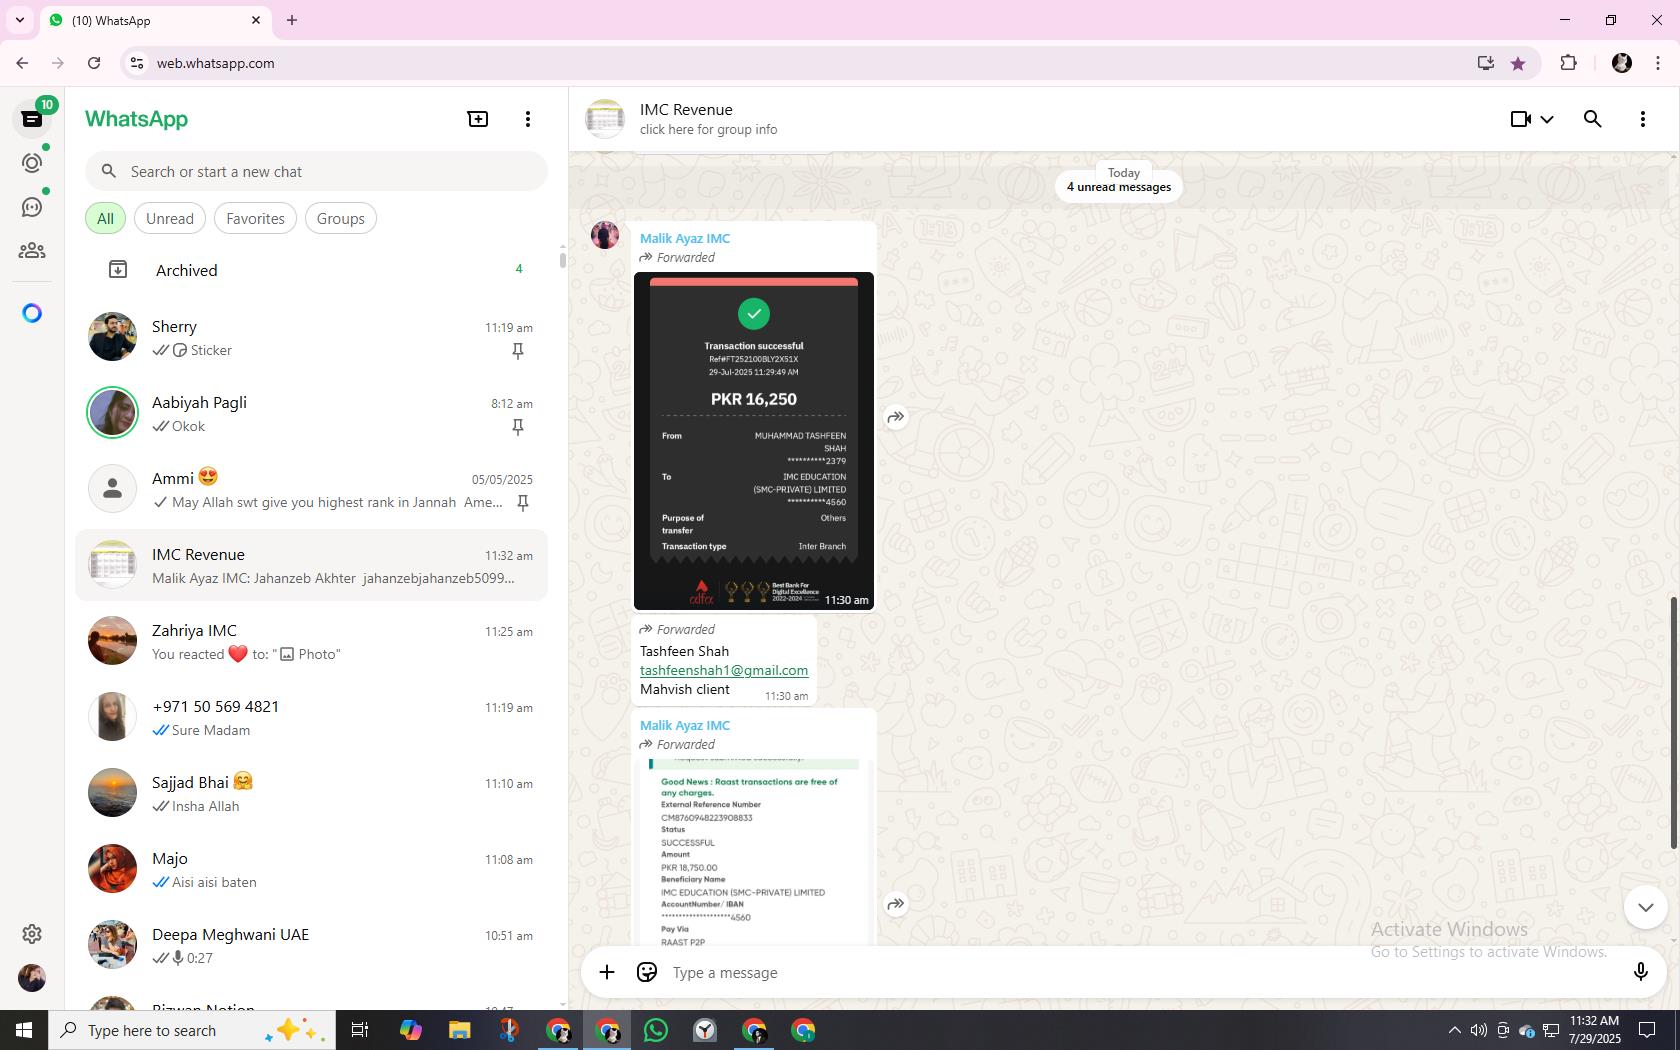1680x1050 pixels.
Task: Forward the Raast transaction receipt image
Action: 896,904
